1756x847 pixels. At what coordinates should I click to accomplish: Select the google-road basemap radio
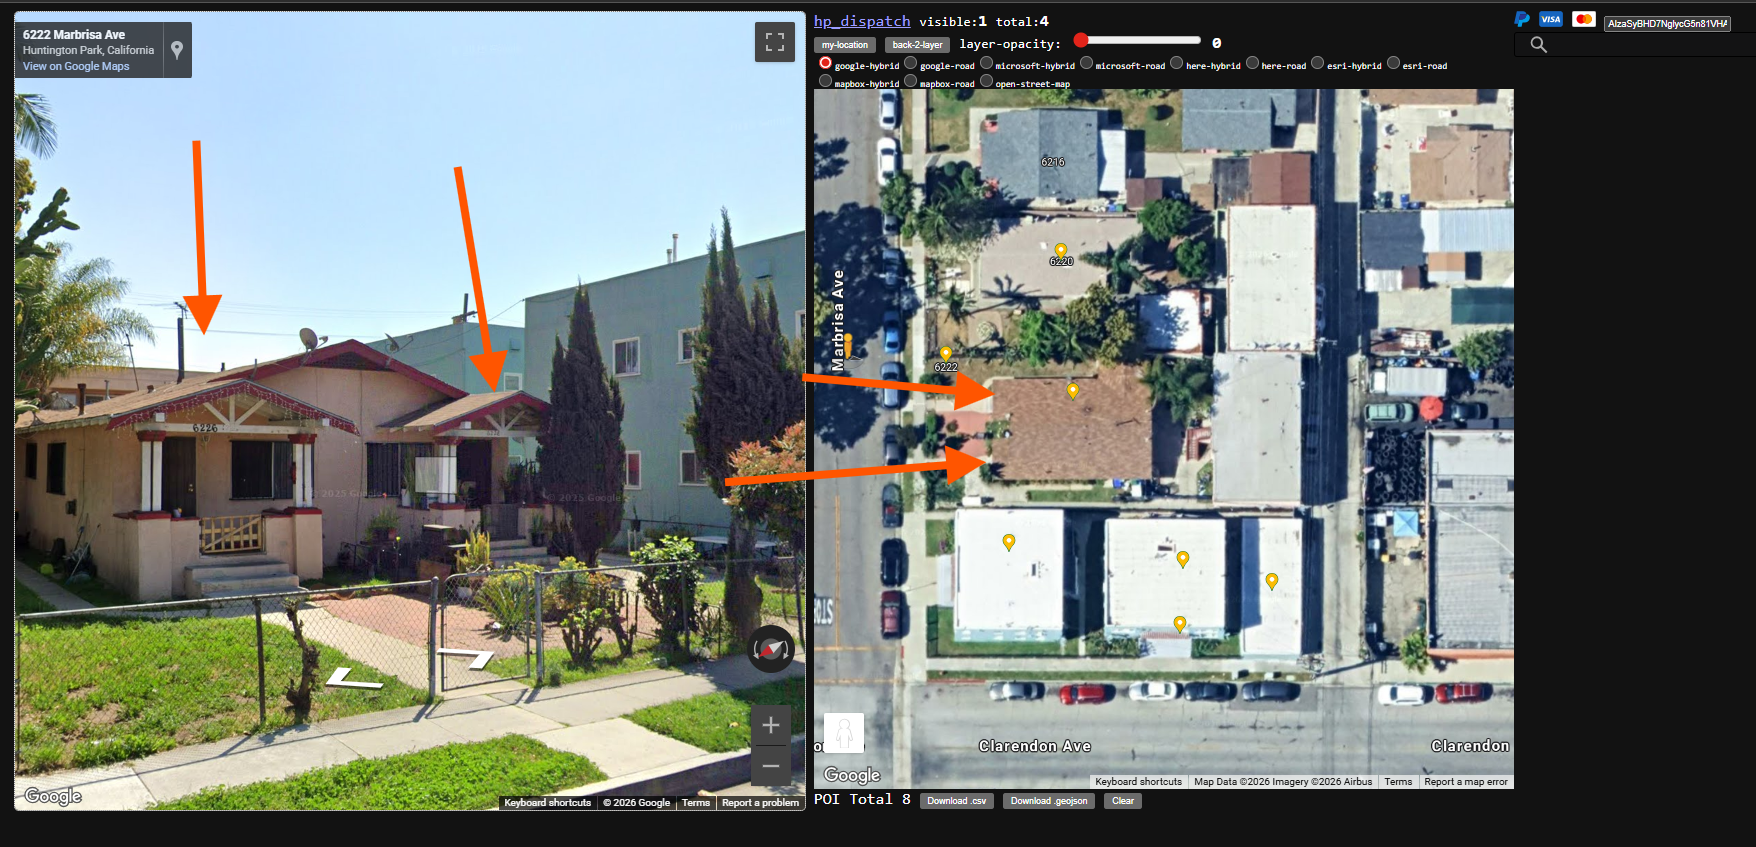pos(911,63)
